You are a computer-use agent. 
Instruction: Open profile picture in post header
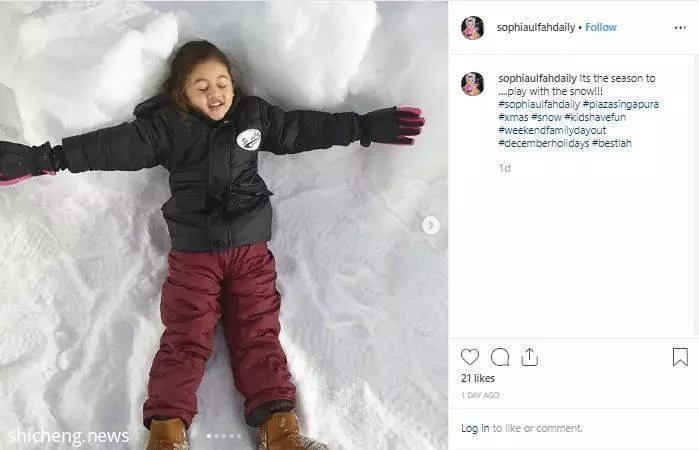click(473, 28)
